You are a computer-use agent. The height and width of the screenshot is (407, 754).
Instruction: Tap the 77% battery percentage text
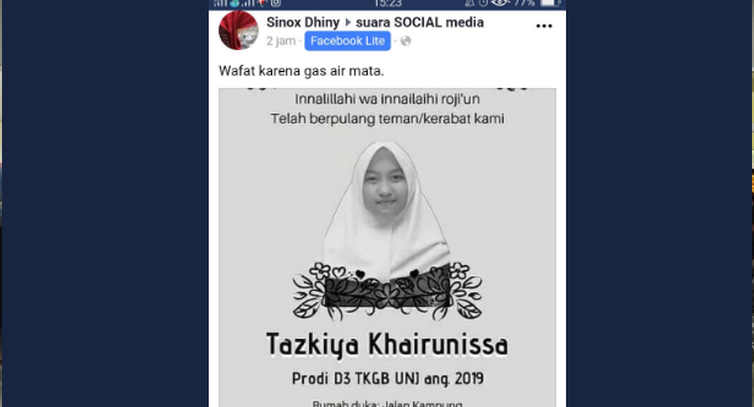click(x=524, y=3)
